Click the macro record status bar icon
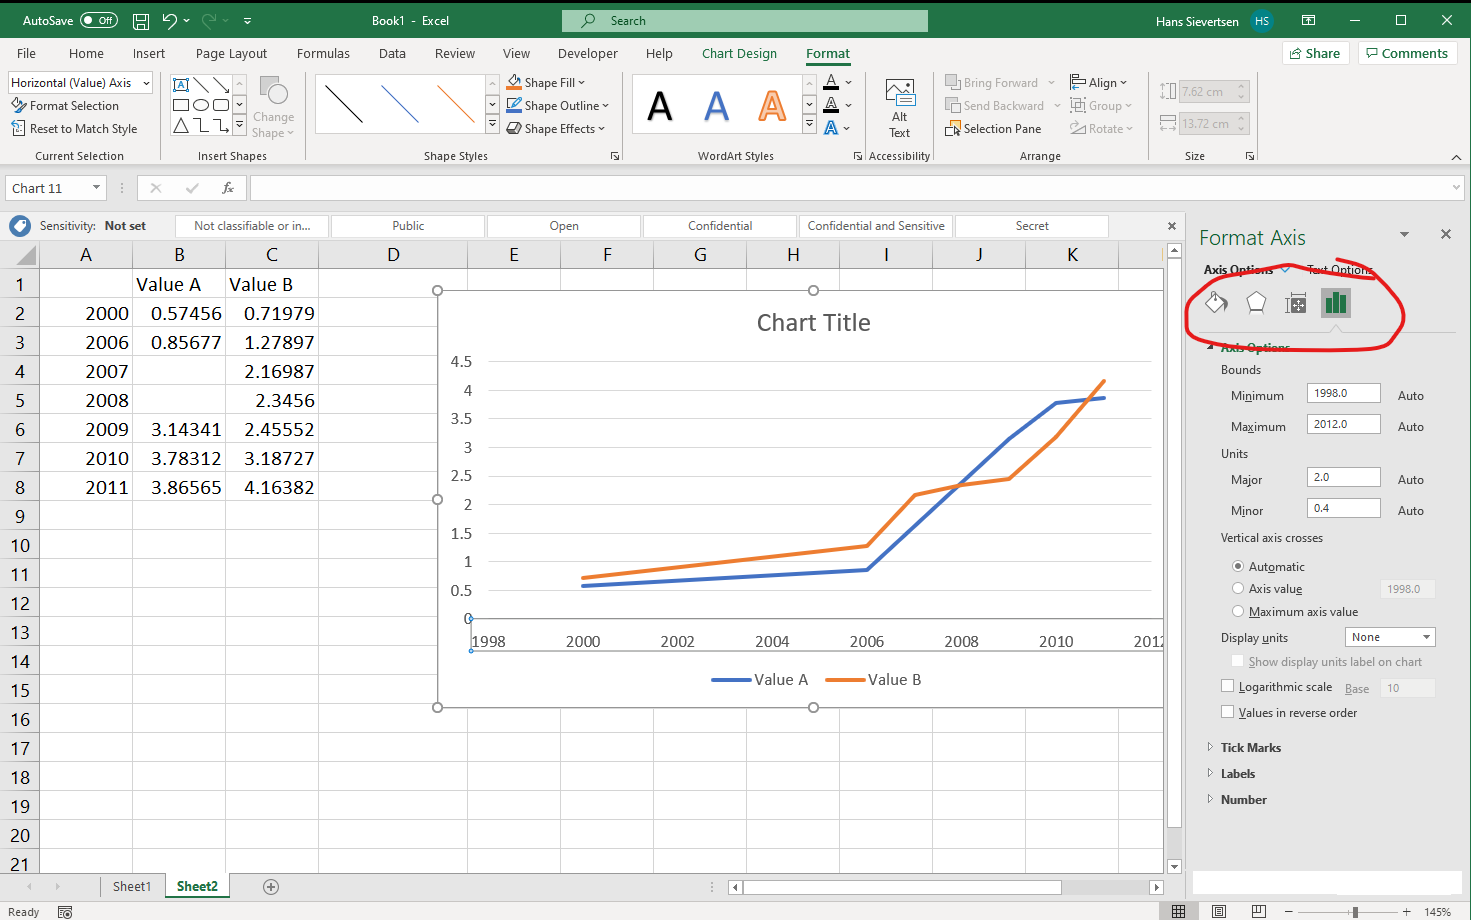 [65, 912]
